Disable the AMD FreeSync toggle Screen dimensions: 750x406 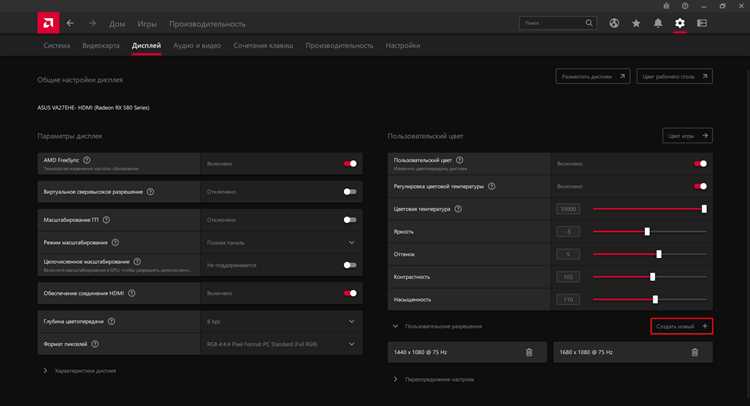(350, 164)
